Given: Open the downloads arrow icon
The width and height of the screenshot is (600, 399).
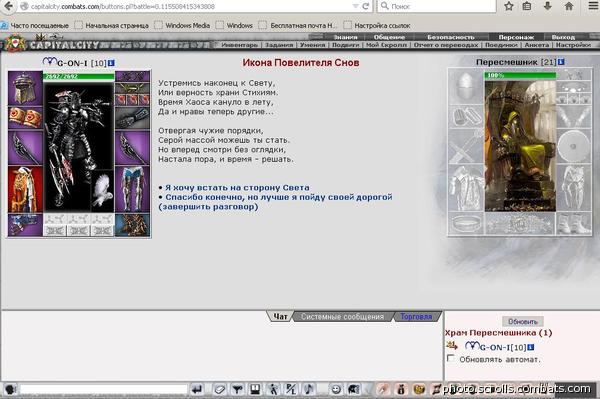Looking at the screenshot, I should [548, 6].
